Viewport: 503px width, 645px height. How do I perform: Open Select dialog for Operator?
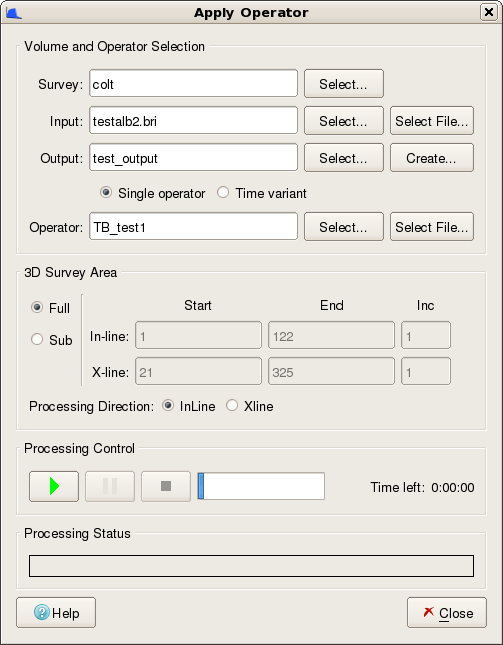point(344,227)
